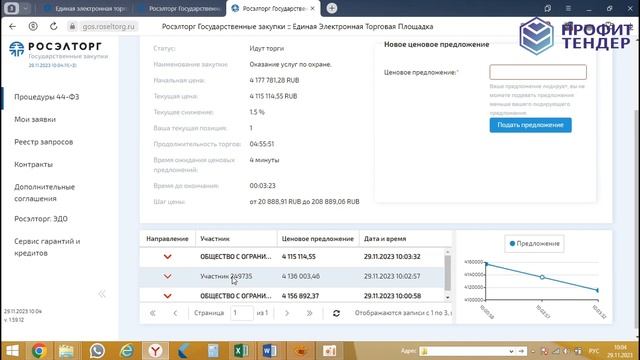Open Сервис гарантий и кредитов
The image size is (640, 360).
tap(47, 247)
